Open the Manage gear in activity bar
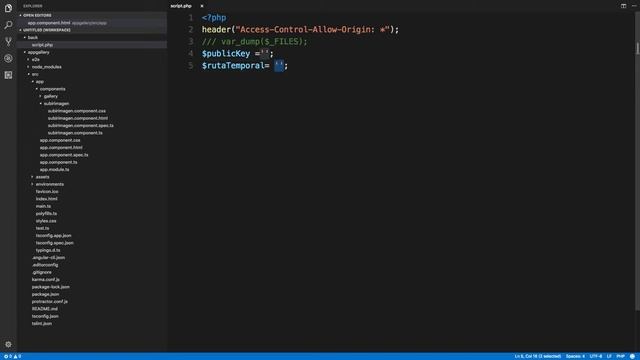640x360 pixels. 8,344
